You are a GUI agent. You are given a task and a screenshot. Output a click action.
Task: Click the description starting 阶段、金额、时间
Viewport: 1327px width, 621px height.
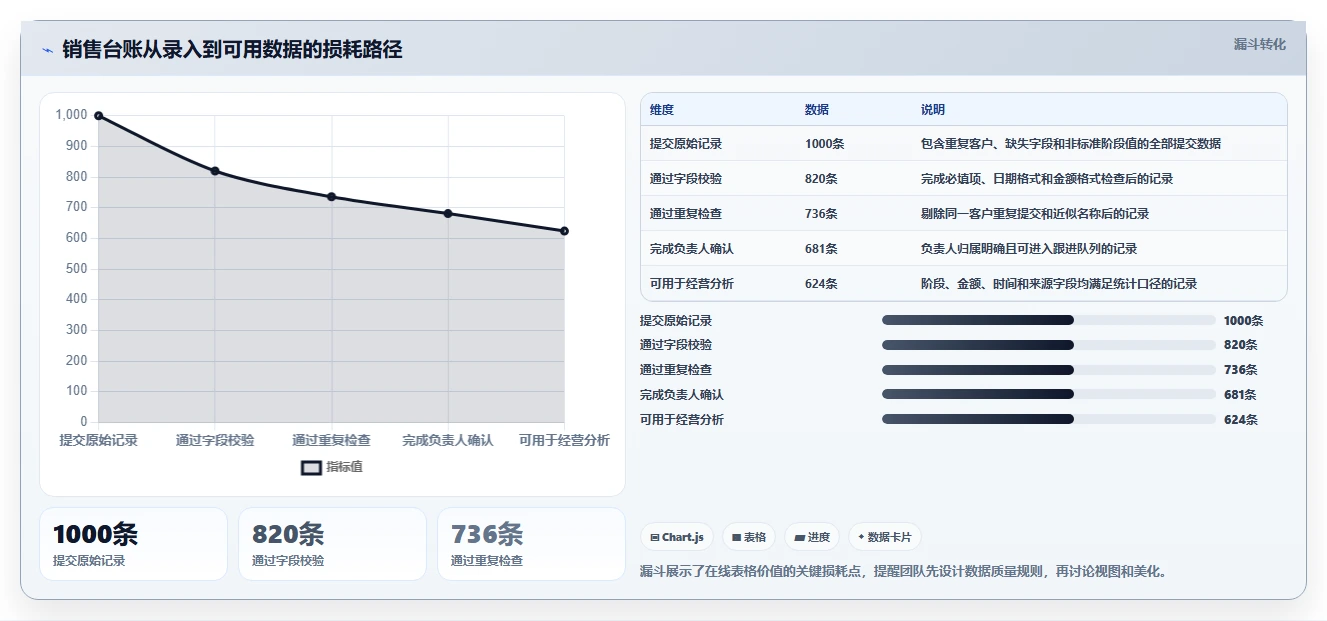coord(1059,284)
